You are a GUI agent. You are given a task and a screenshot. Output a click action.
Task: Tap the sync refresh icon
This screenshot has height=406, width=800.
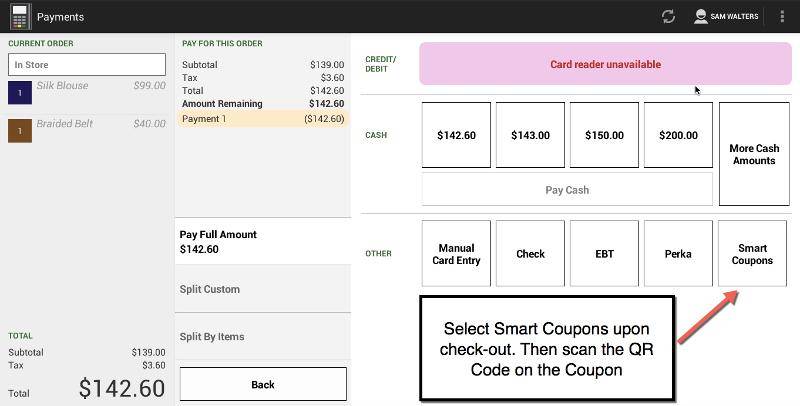[x=668, y=16]
